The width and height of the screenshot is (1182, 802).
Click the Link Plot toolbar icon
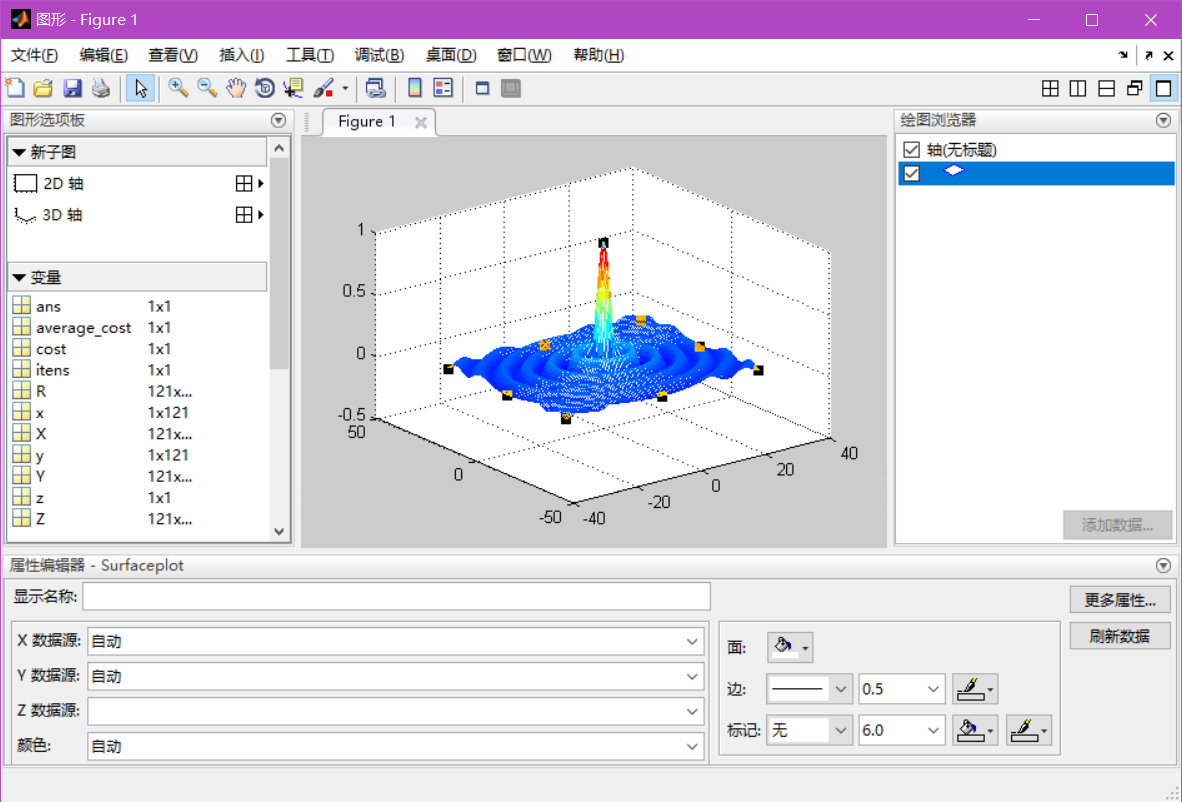click(x=374, y=88)
